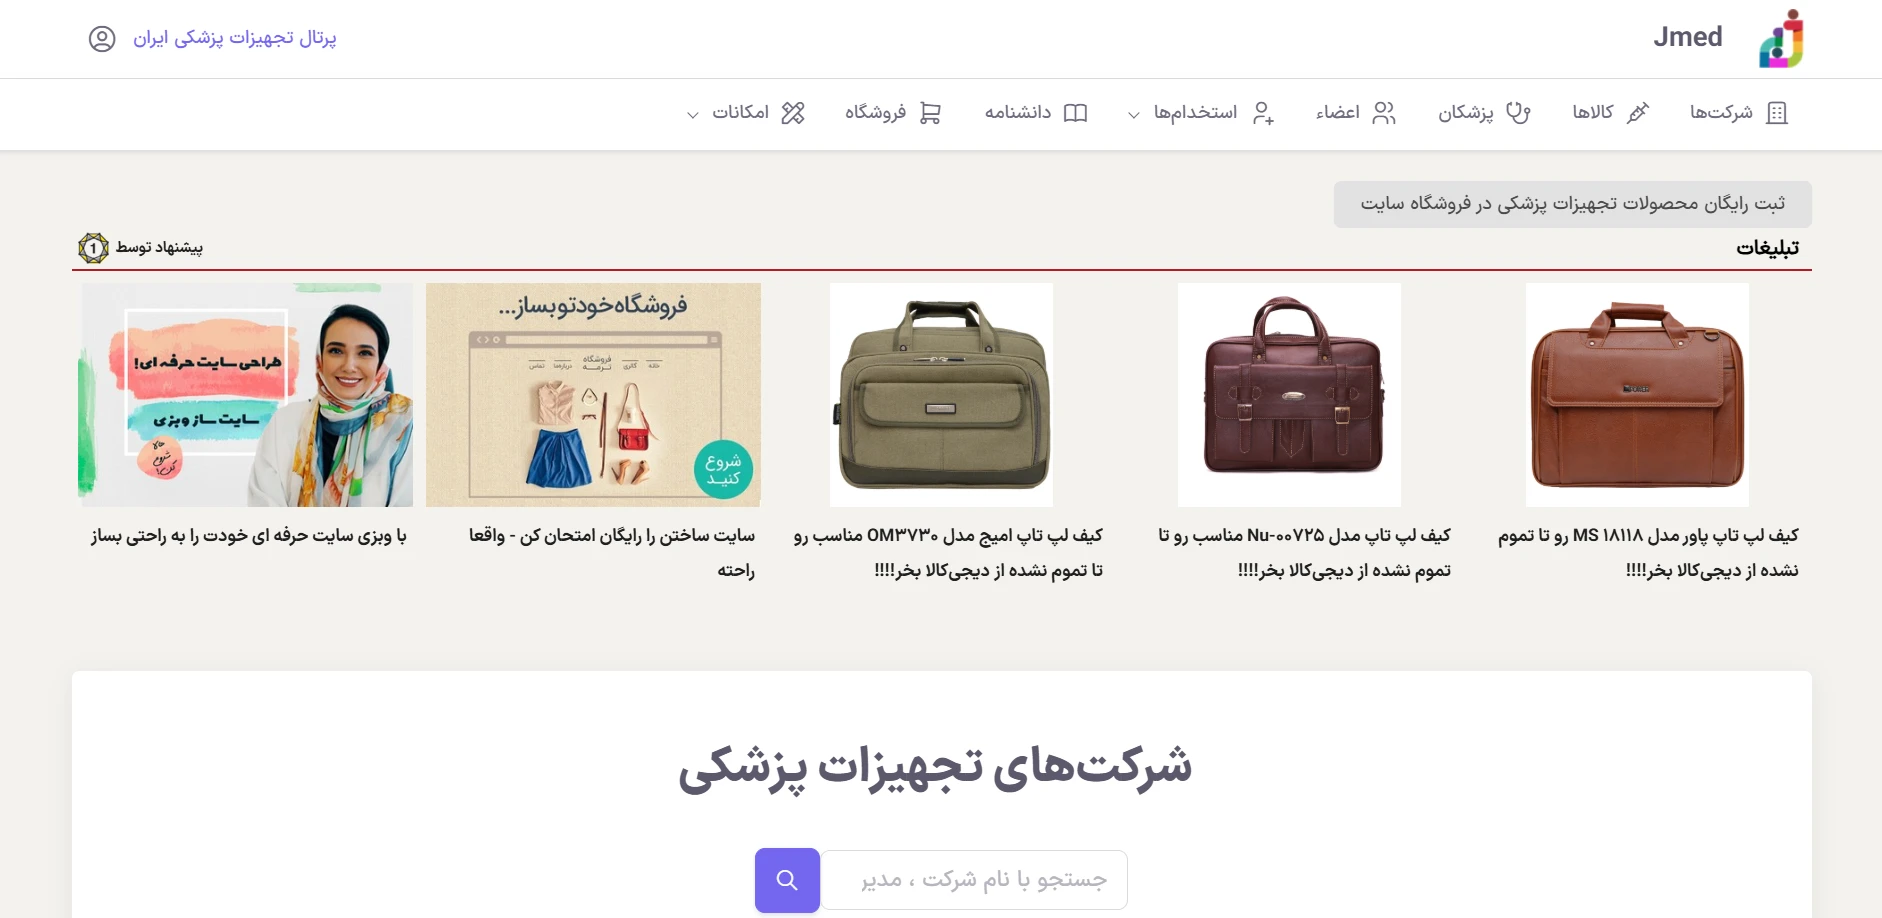Screen dimensions: 1882x918
Task: Expand the استخدام‌ها dropdown chevron
Action: pyautogui.click(x=1133, y=115)
